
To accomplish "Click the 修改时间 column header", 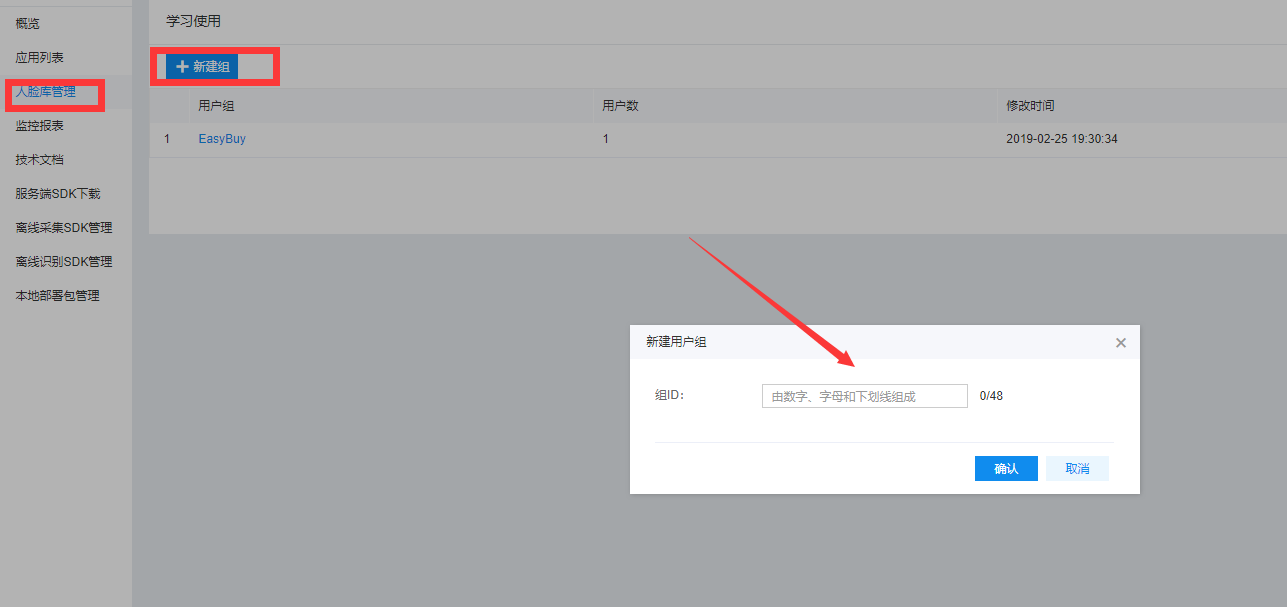I will [x=1030, y=106].
